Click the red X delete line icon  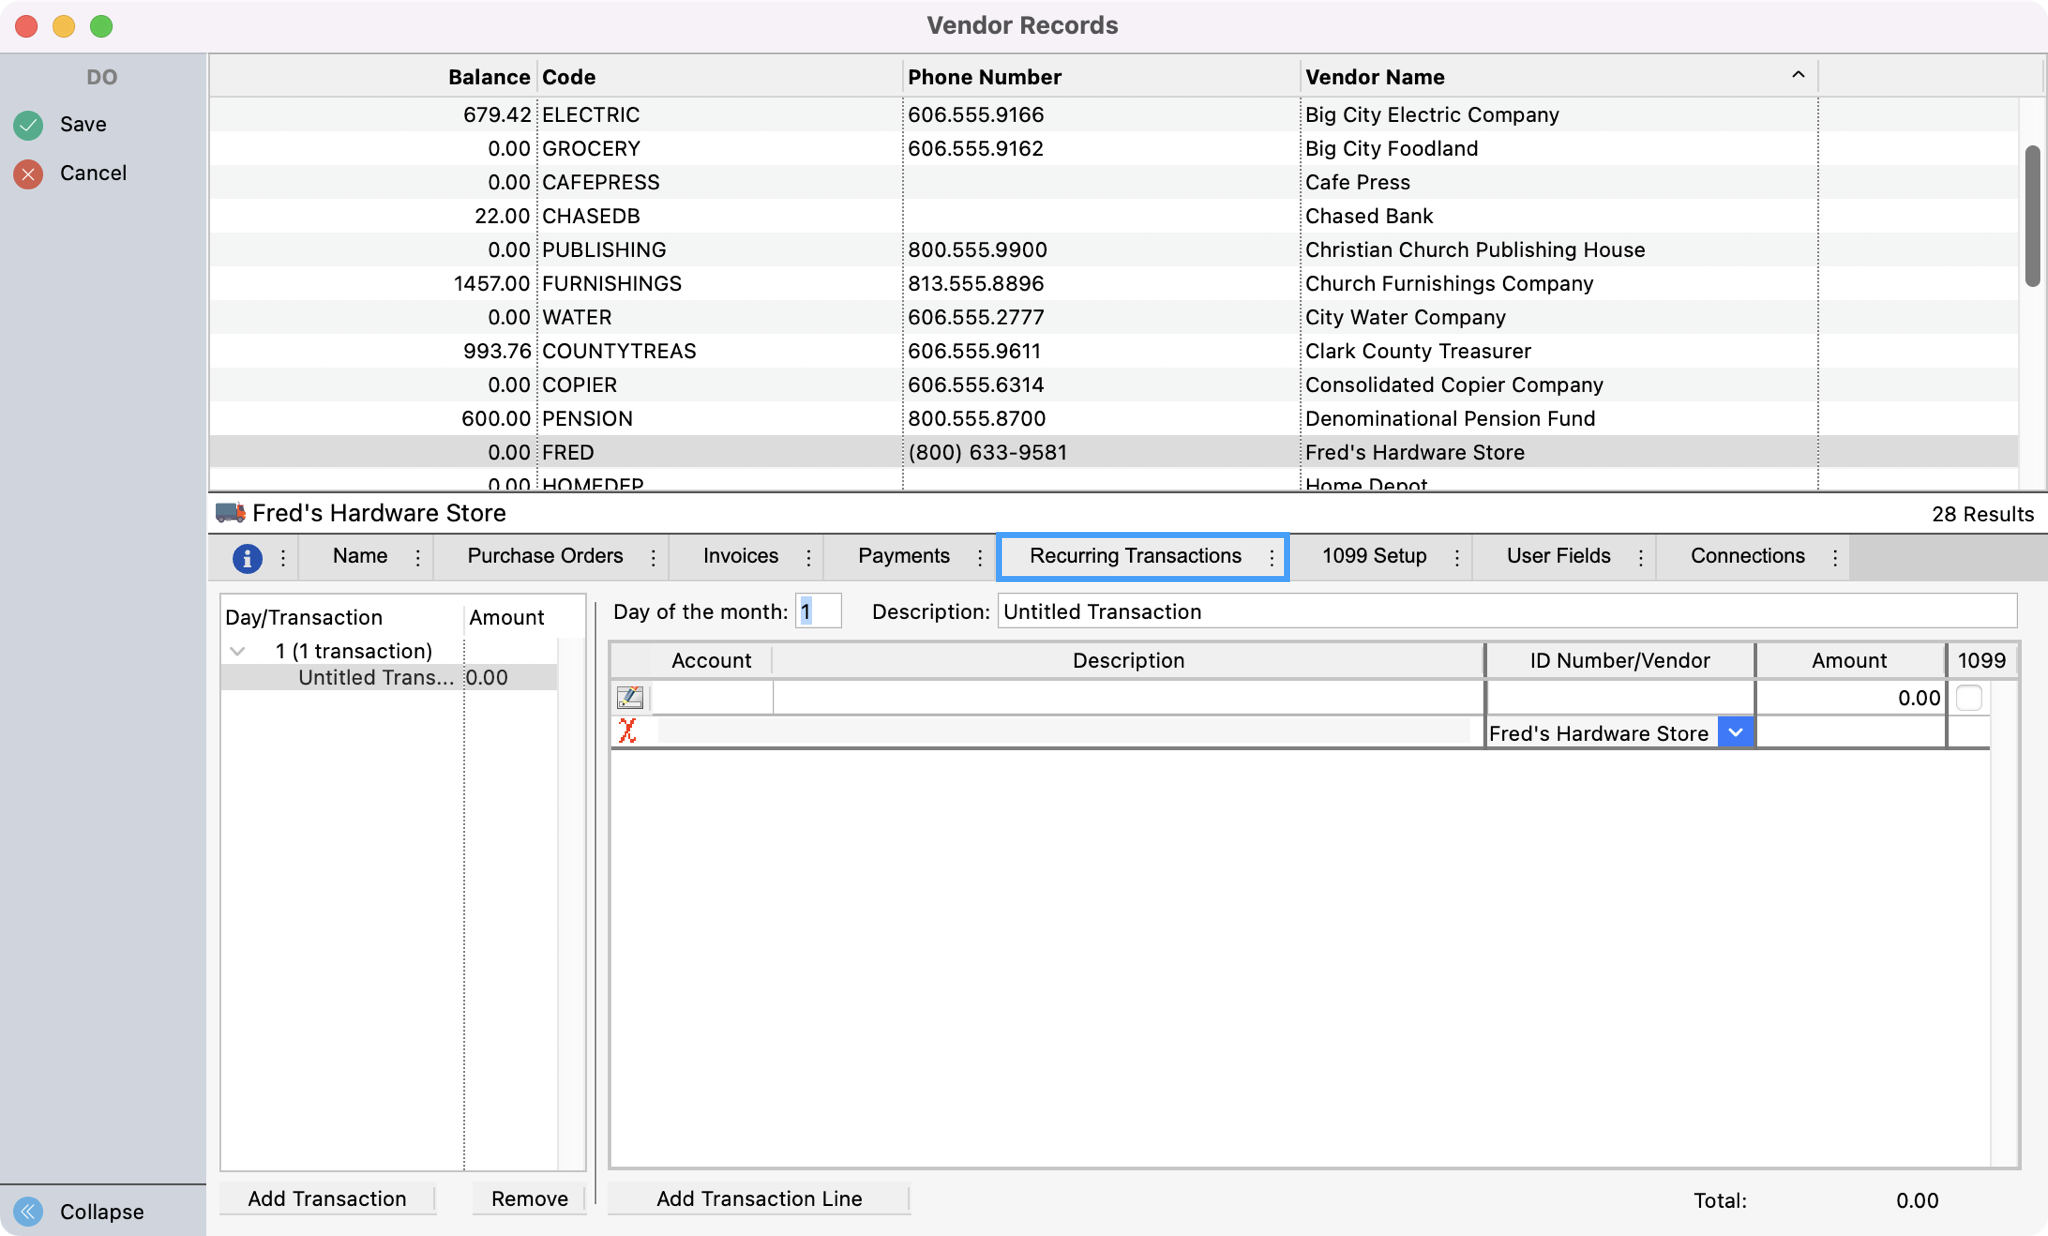click(x=627, y=731)
